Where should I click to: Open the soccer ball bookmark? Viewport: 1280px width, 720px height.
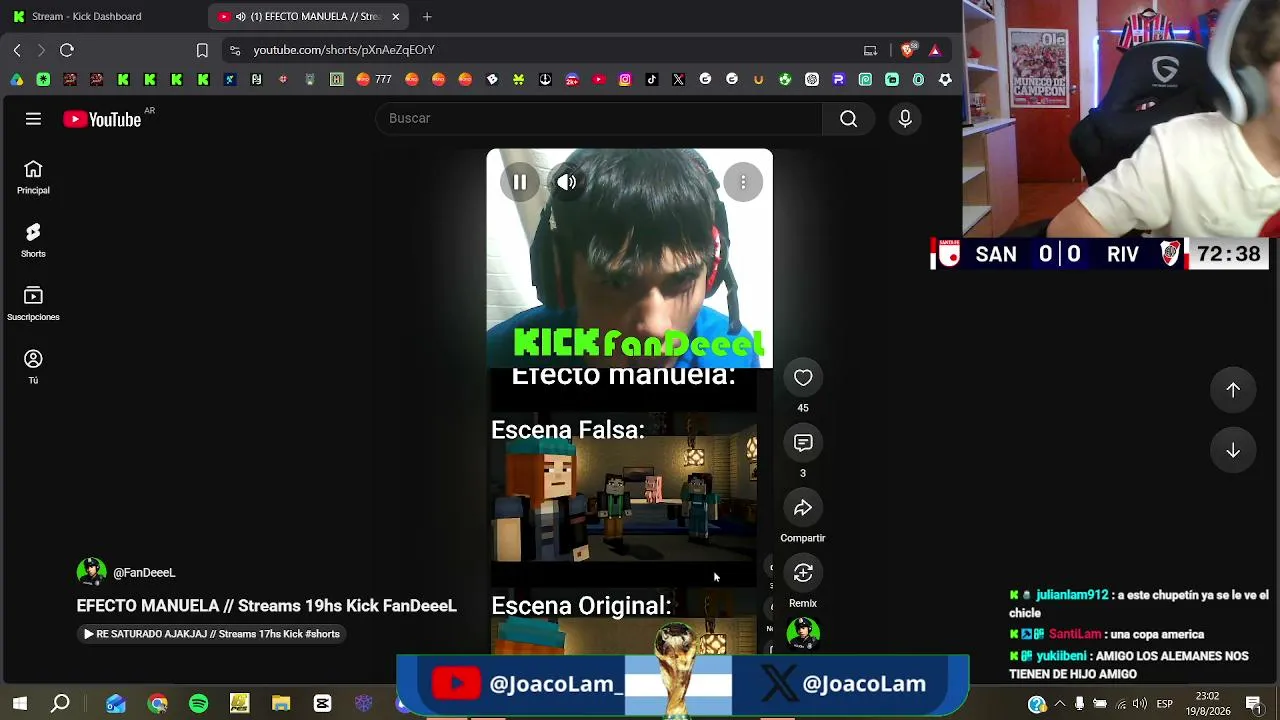coord(785,79)
